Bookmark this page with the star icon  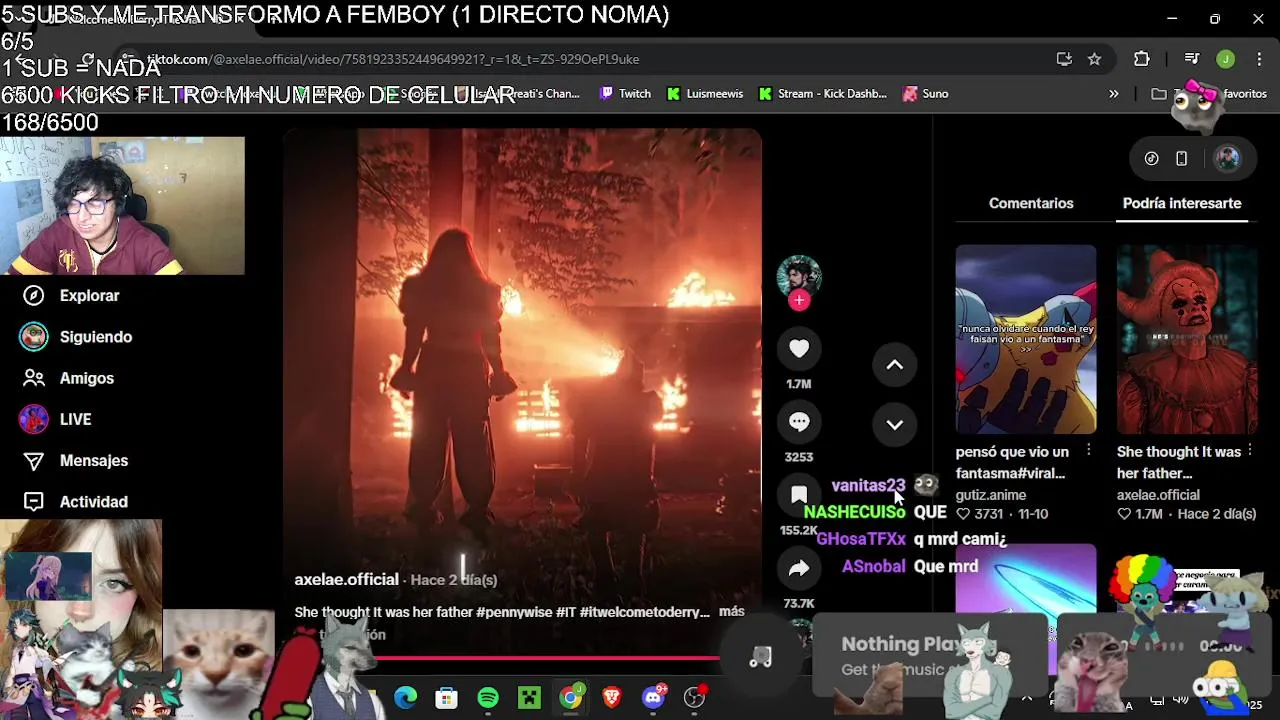(1094, 59)
